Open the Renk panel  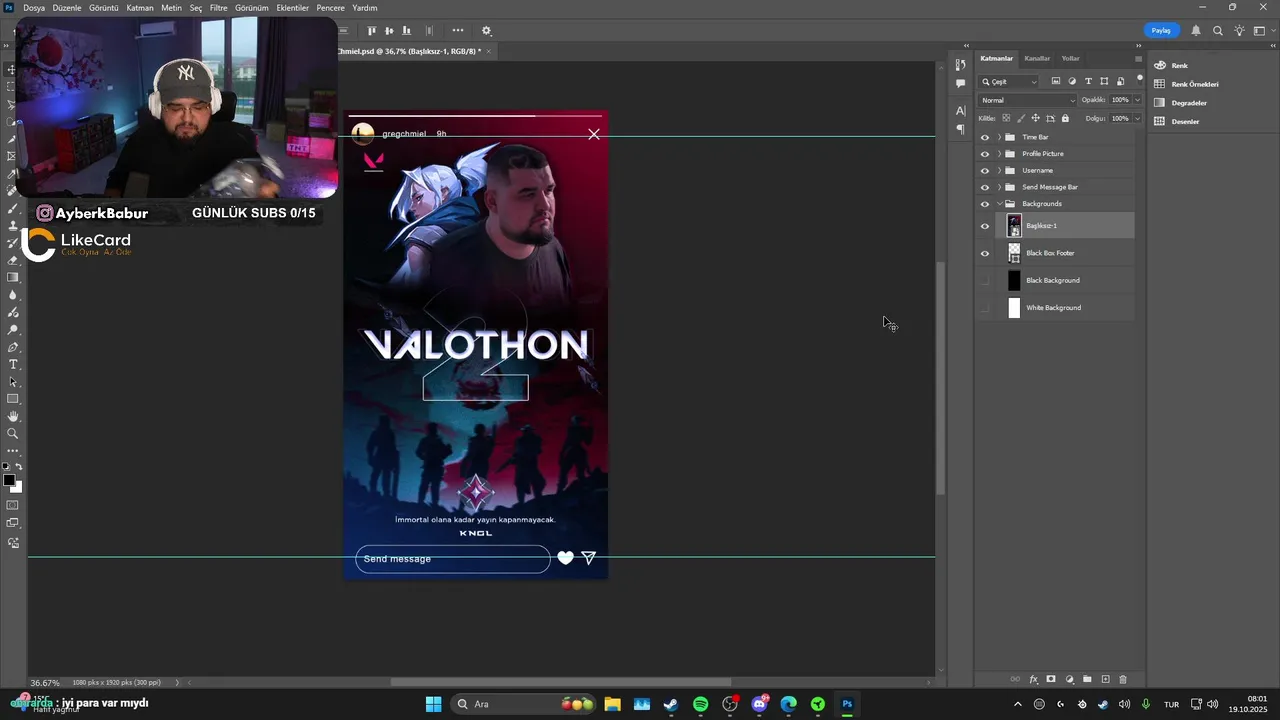point(1180,66)
